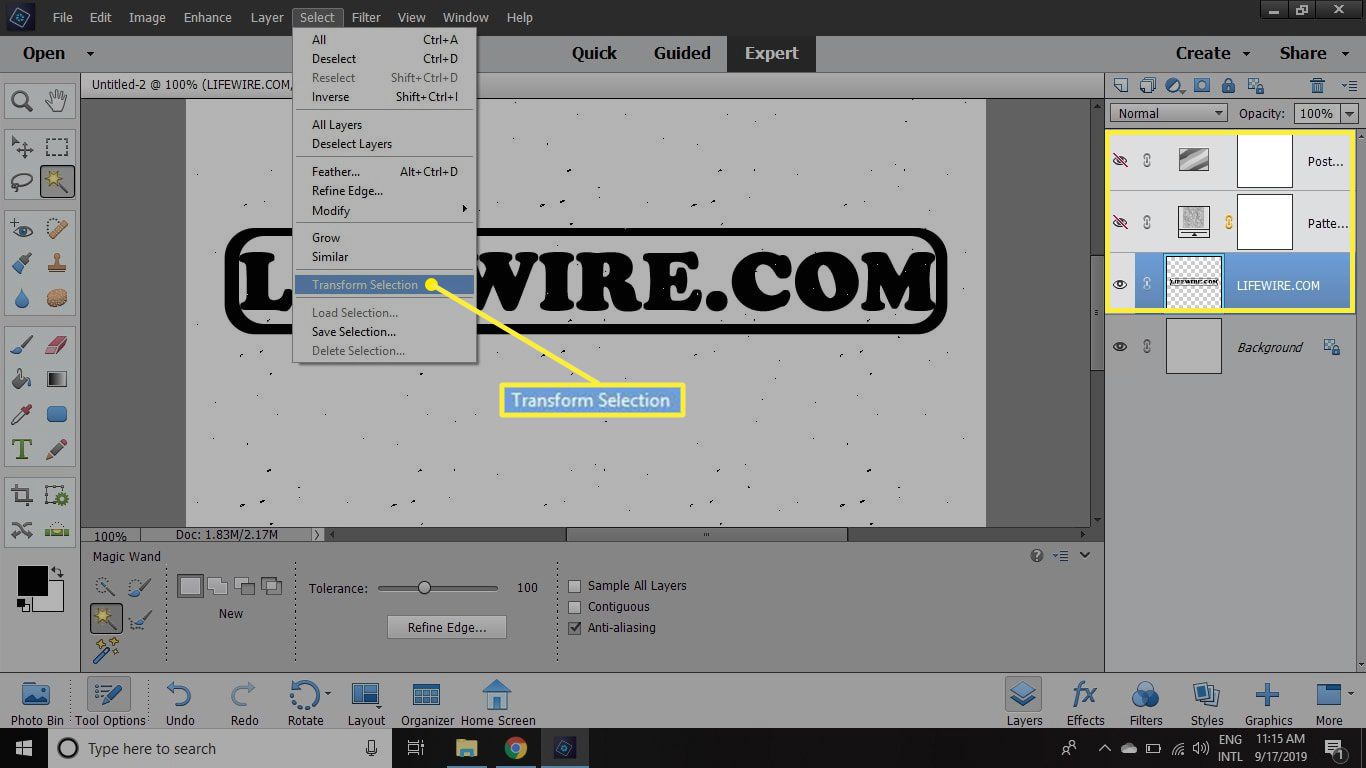This screenshot has width=1366, height=768.
Task: Select the Blur tool droplet icon
Action: click(22, 298)
